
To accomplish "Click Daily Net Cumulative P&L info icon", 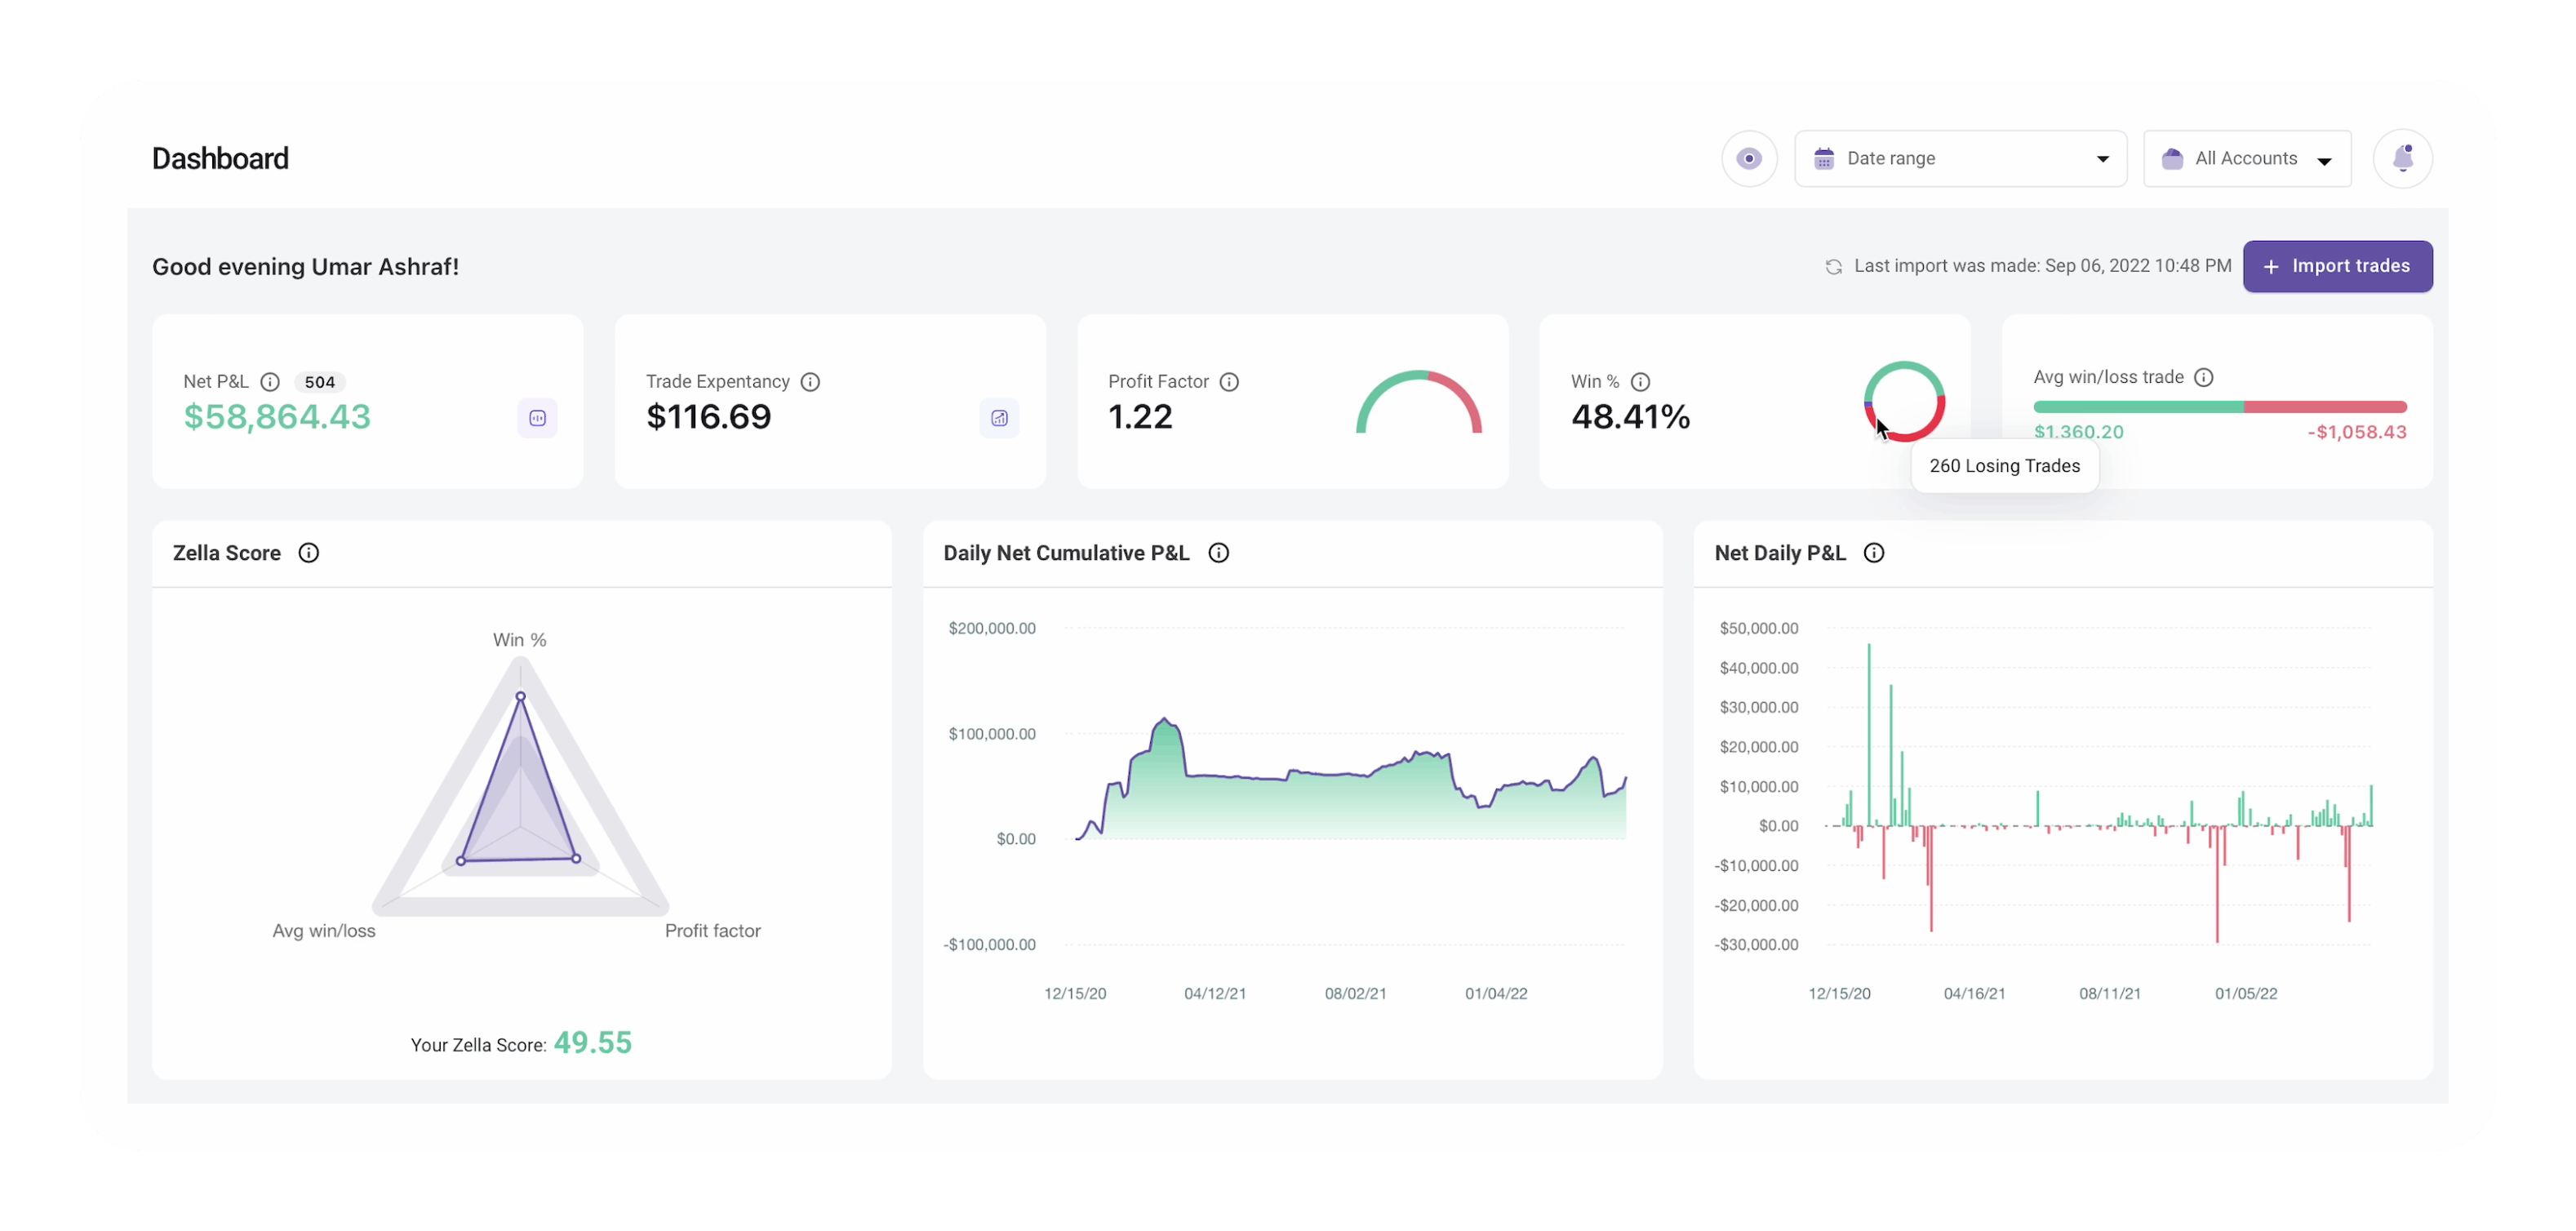I will 1219,553.
